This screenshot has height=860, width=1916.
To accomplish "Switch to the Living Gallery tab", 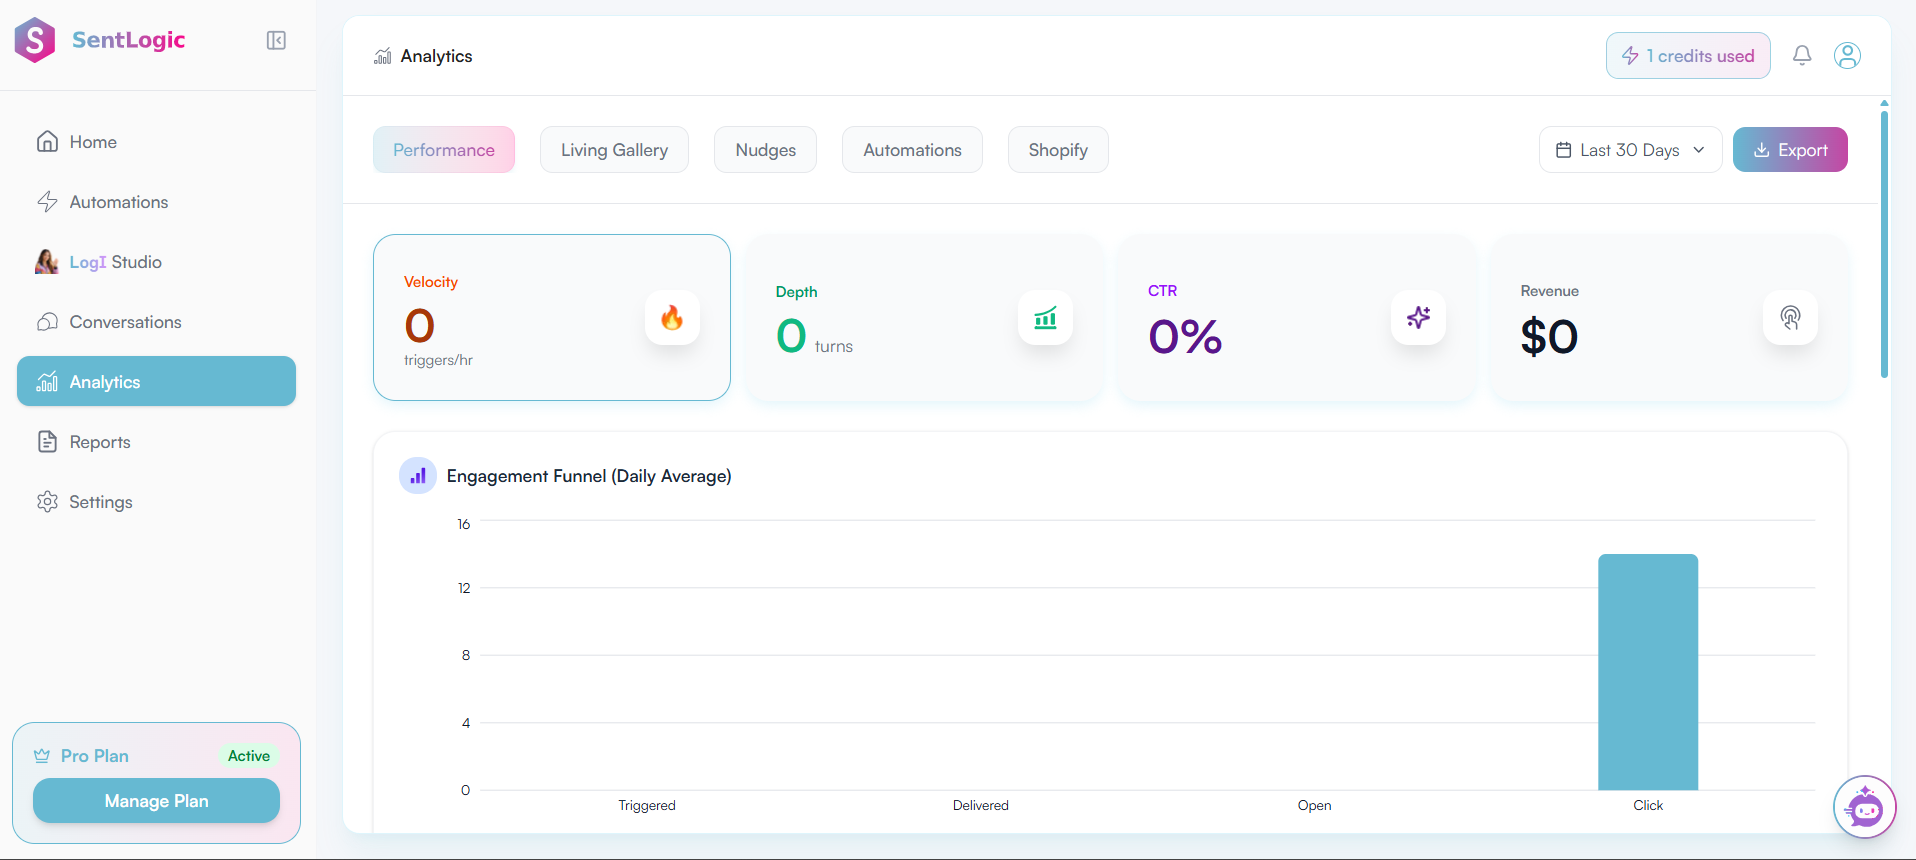I will pyautogui.click(x=614, y=150).
